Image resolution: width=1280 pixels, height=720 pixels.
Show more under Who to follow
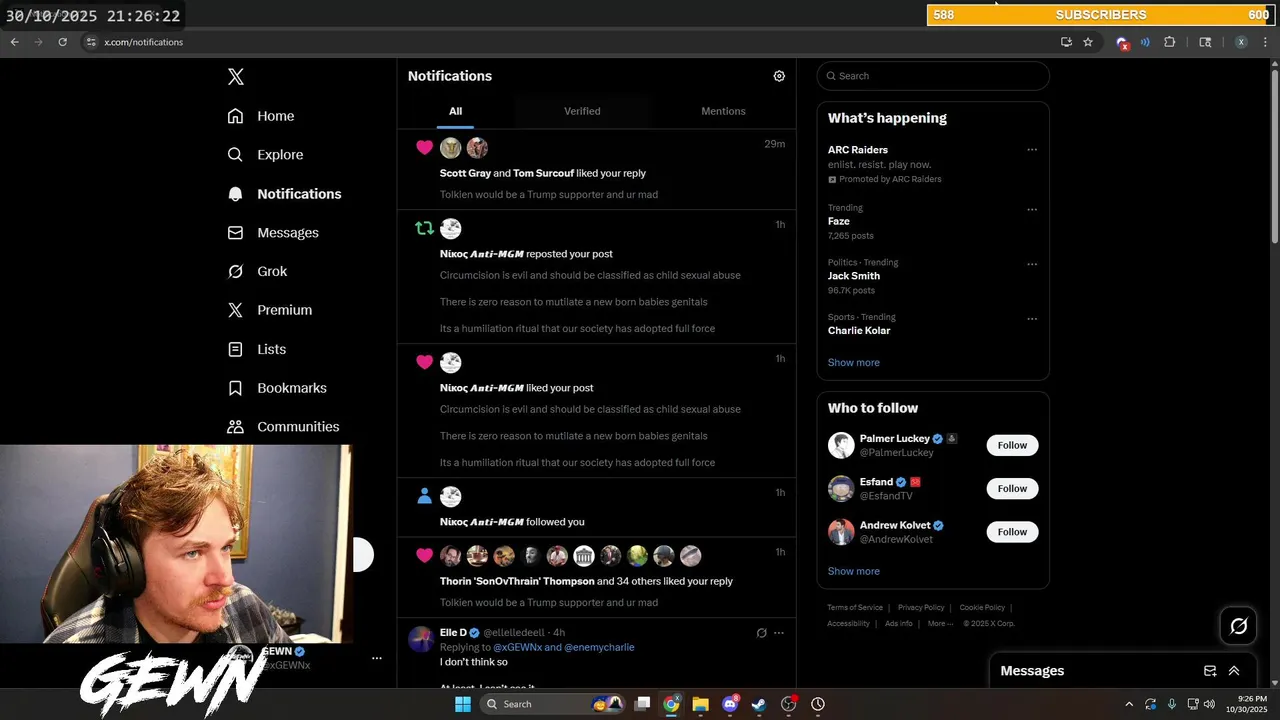coord(854,572)
